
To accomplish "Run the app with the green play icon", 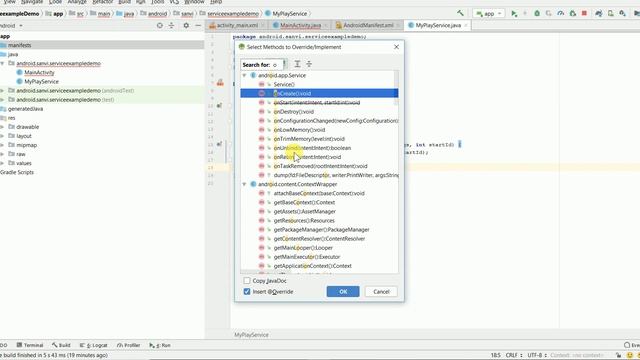I will (514, 13).
